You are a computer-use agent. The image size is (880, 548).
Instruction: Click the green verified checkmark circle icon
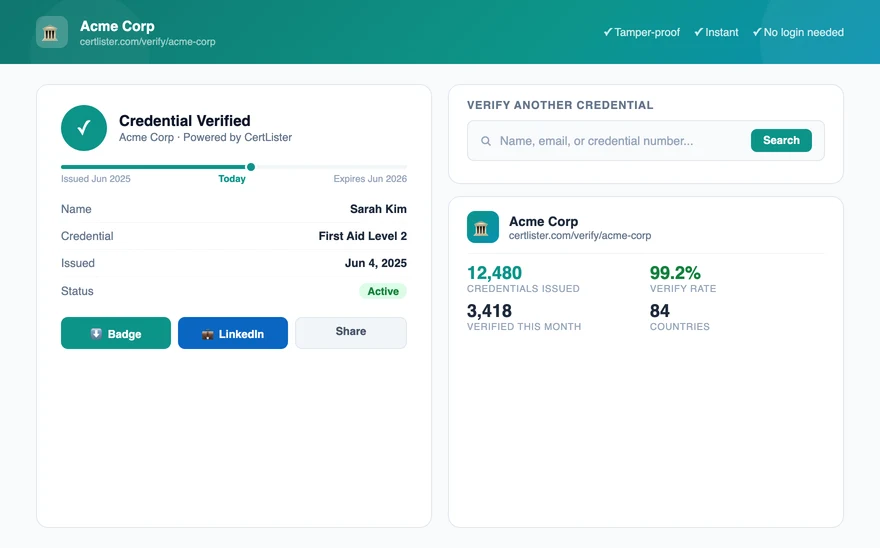click(x=84, y=128)
